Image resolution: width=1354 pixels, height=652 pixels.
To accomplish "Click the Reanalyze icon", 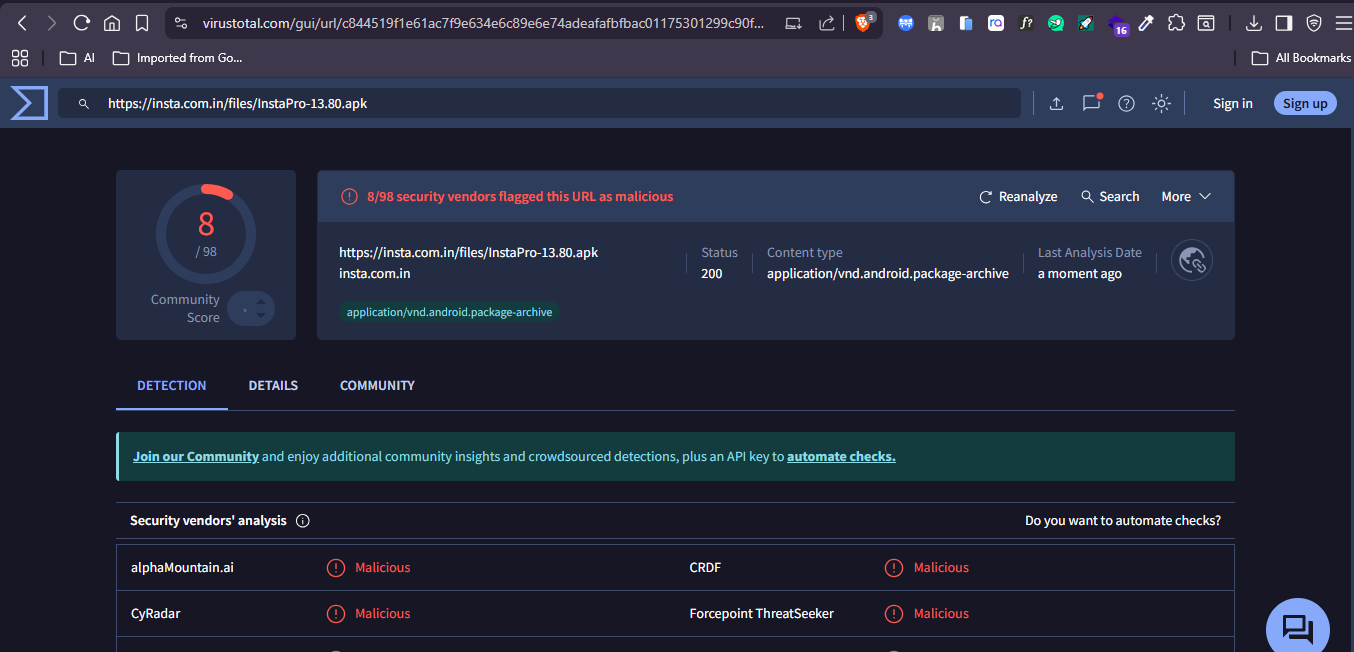I will (984, 196).
